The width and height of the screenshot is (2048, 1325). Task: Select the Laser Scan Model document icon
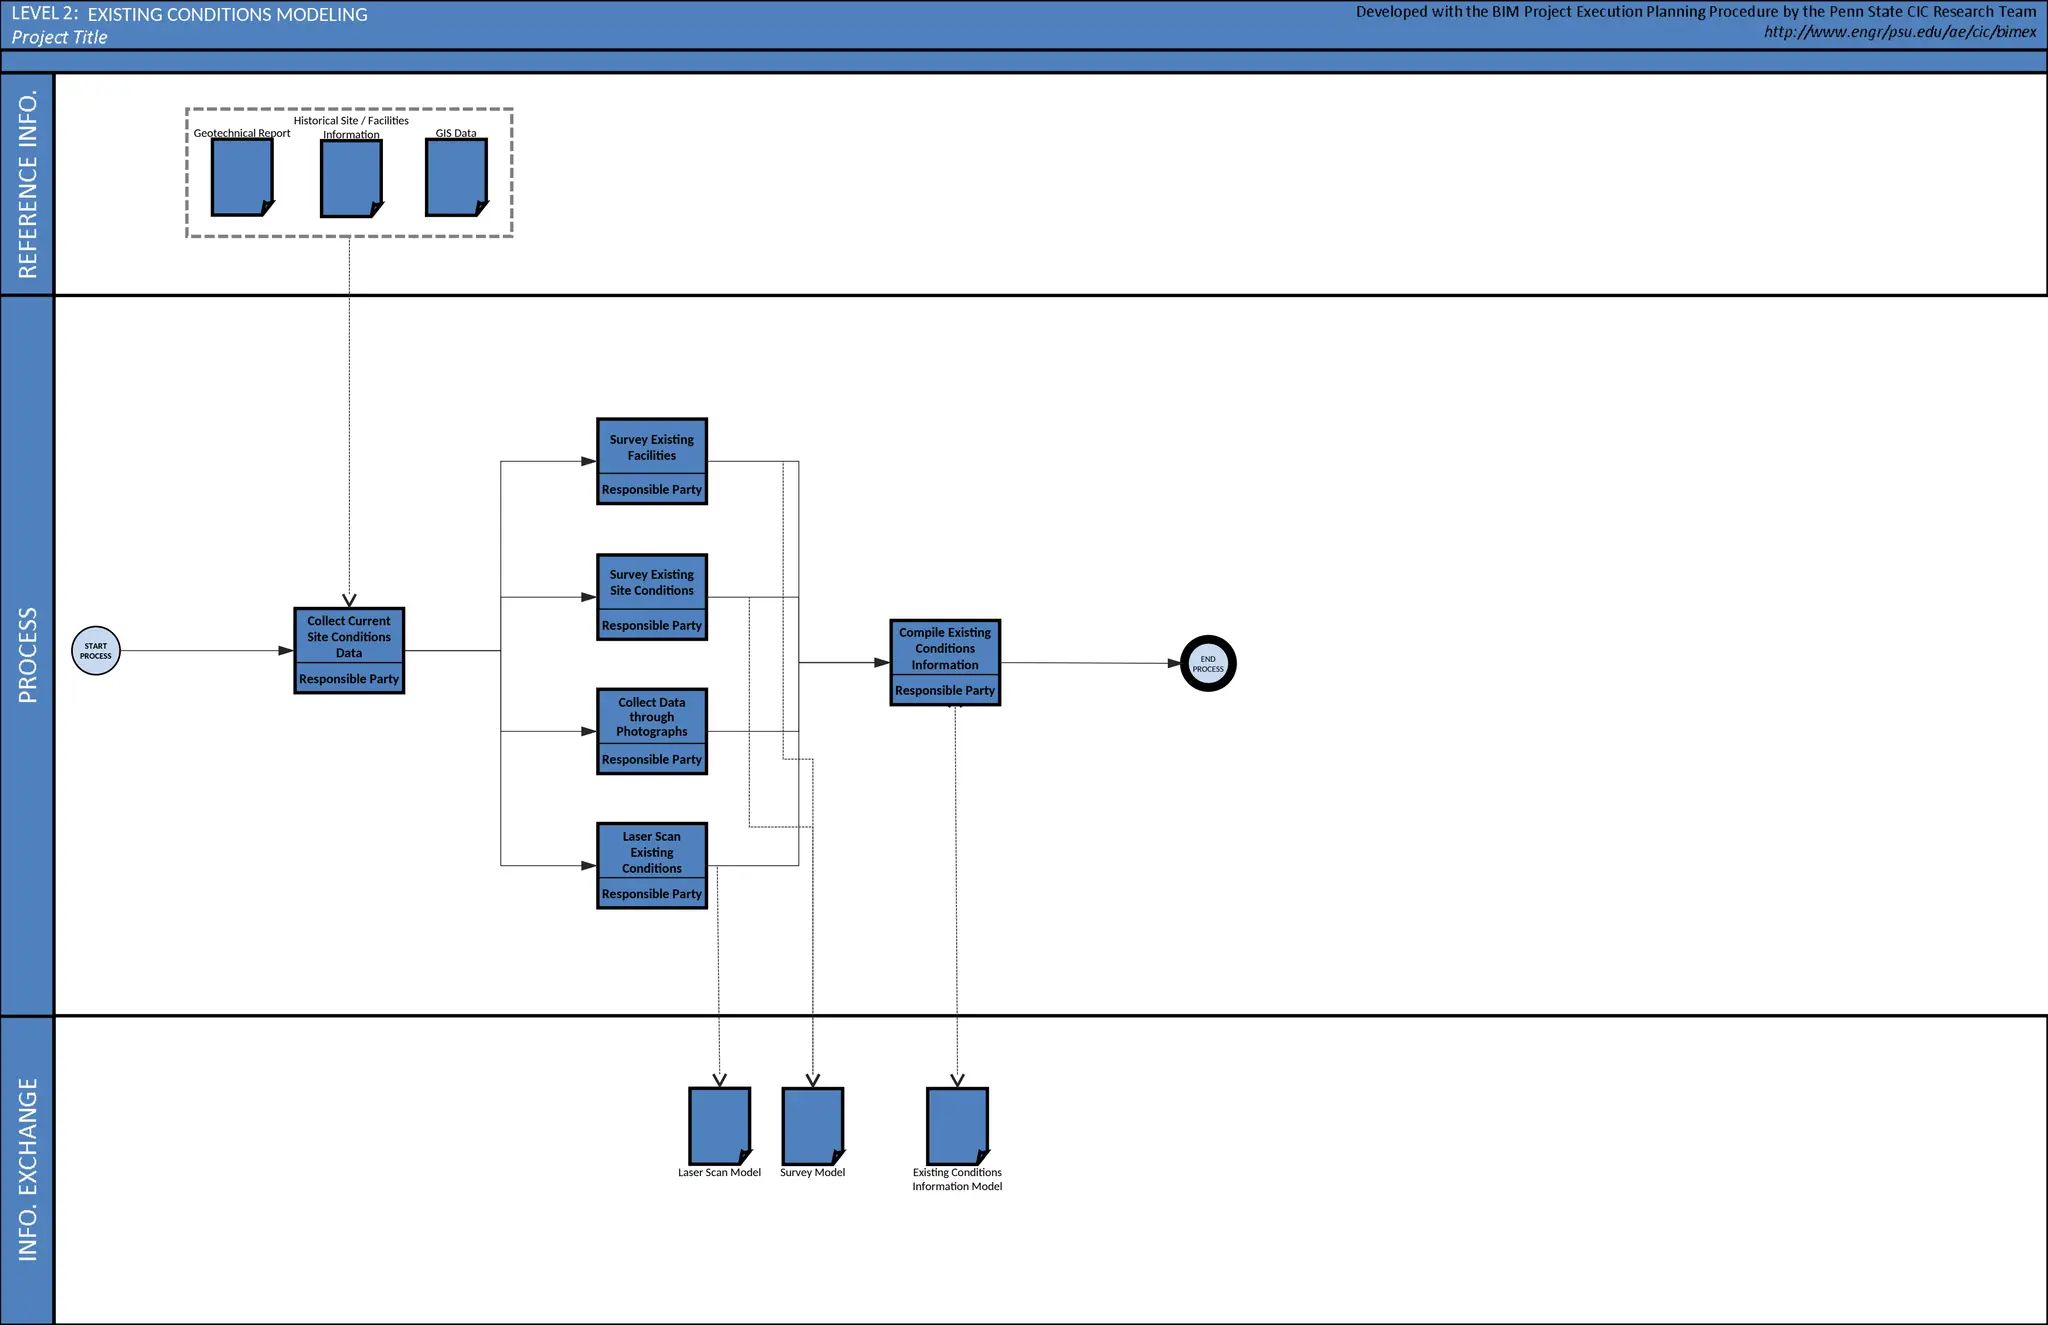[719, 1126]
